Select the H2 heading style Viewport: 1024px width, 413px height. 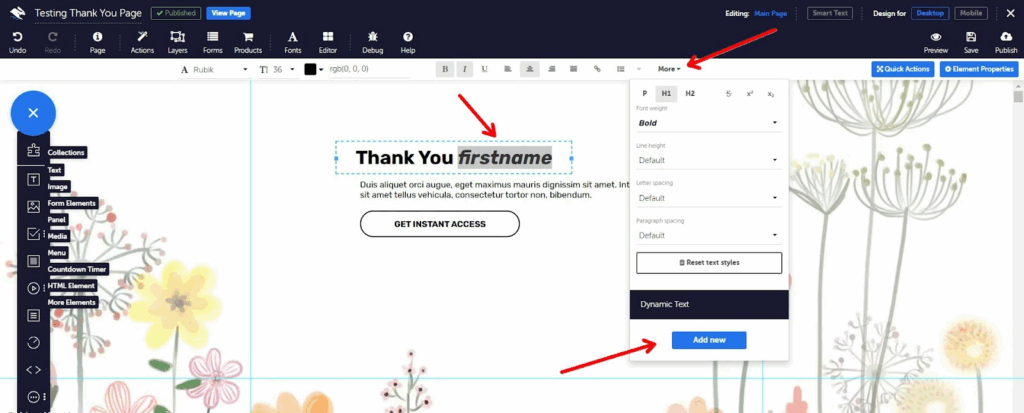690,93
